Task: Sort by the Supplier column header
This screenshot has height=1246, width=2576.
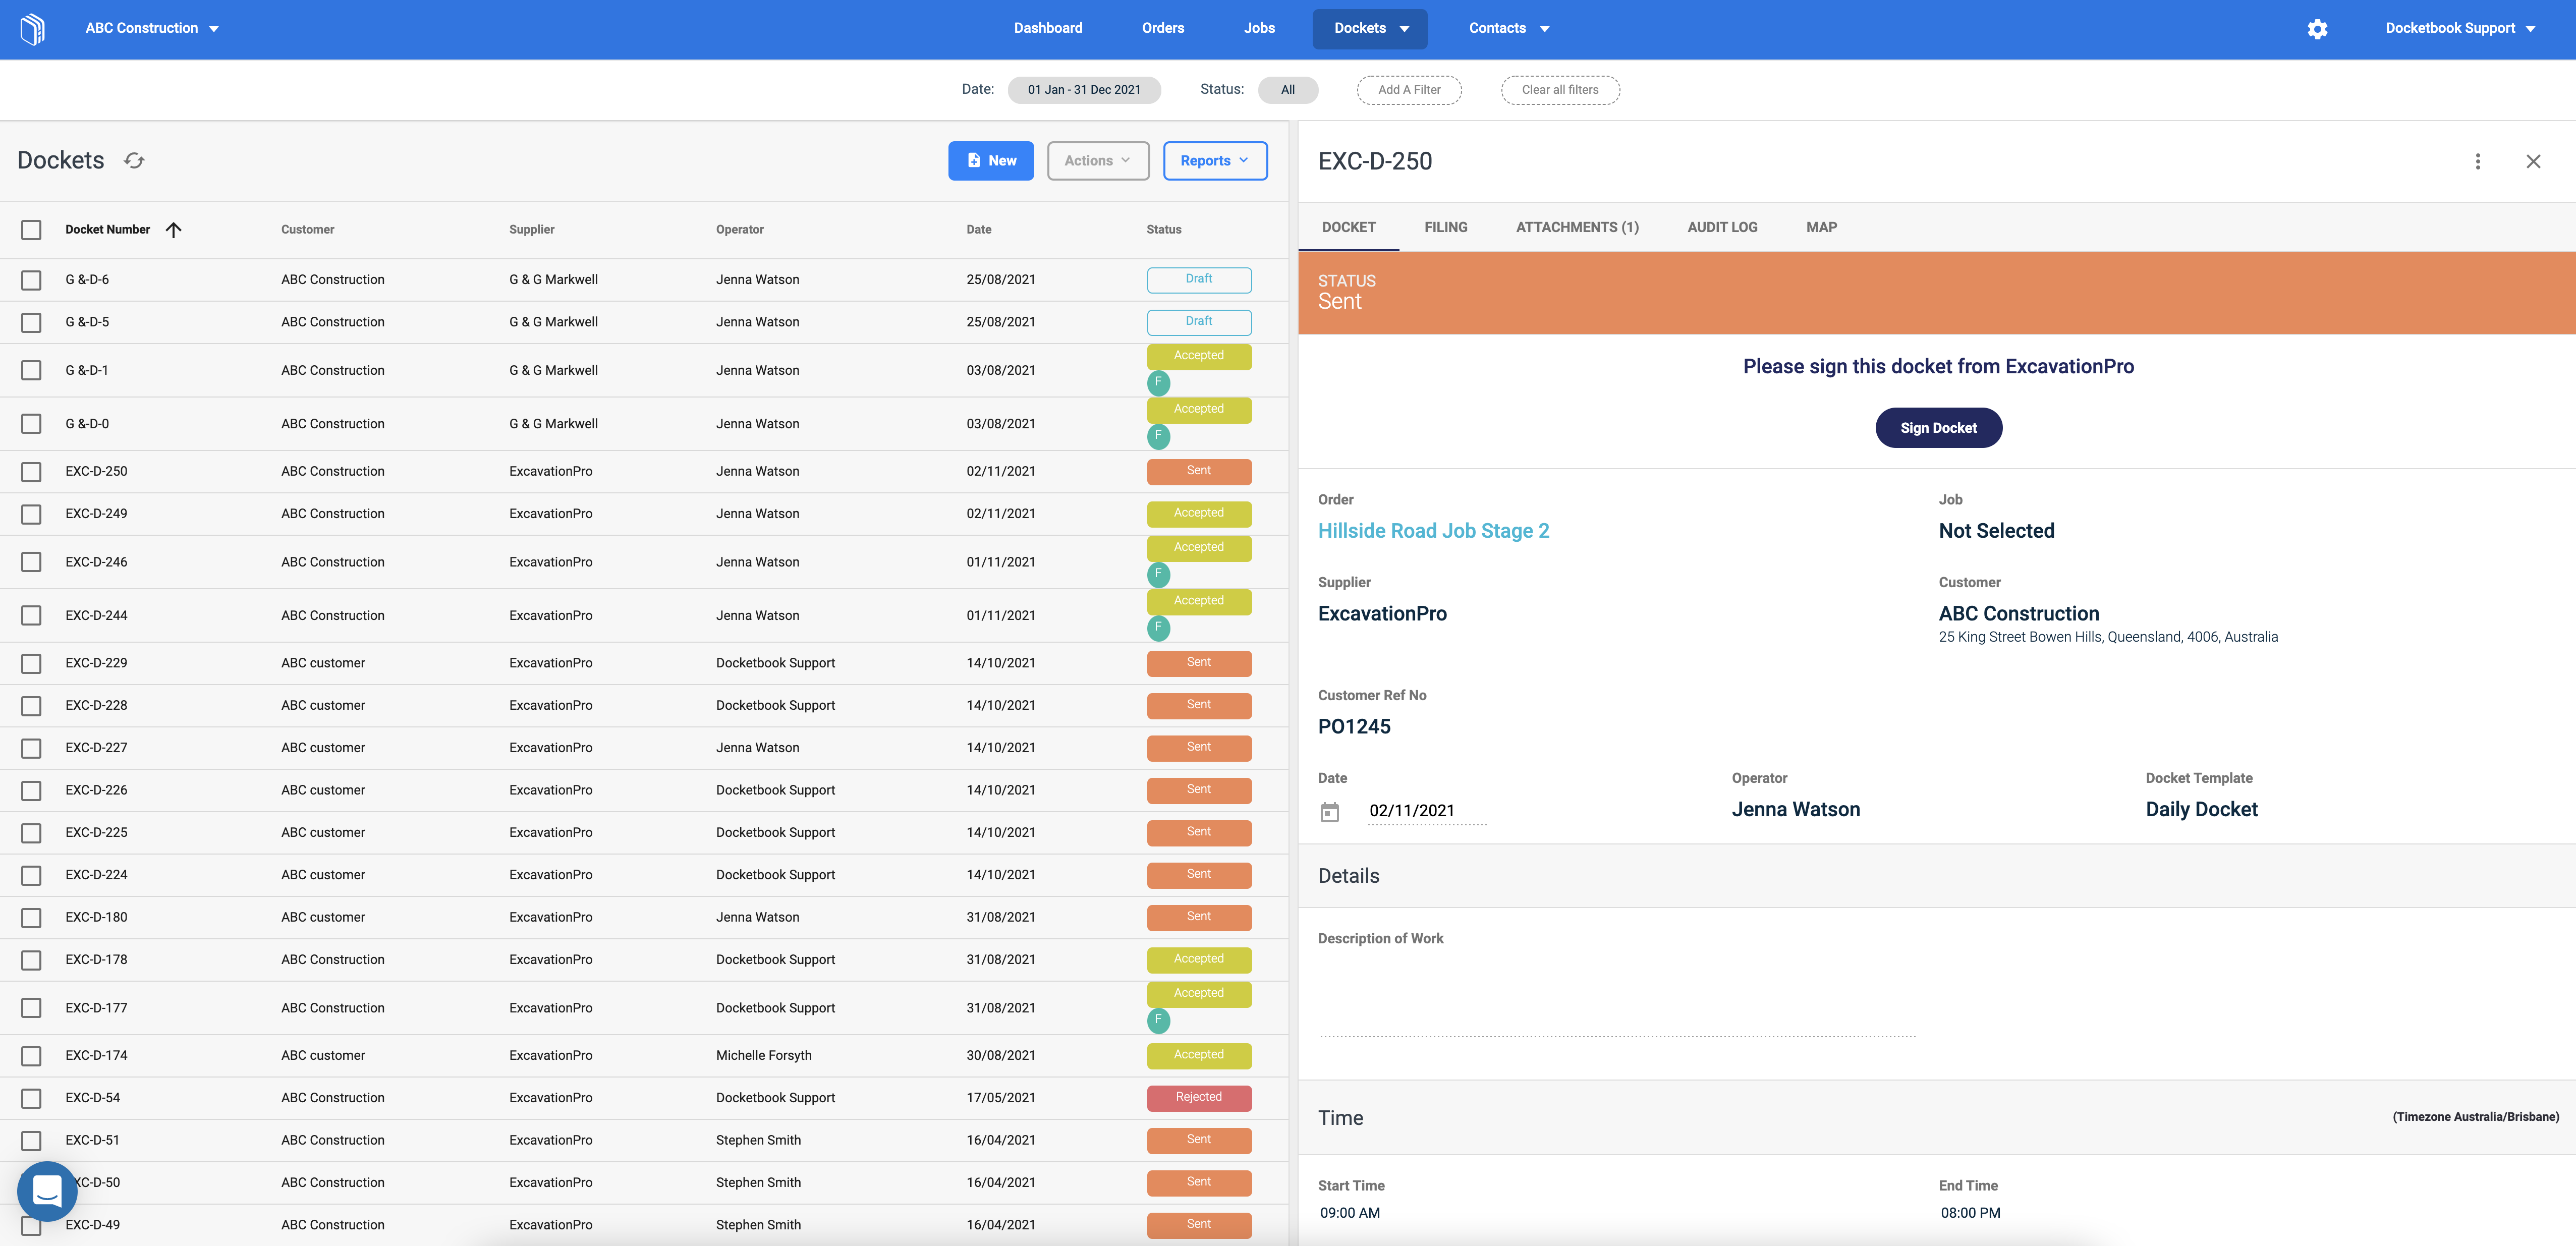Action: pyautogui.click(x=531, y=230)
